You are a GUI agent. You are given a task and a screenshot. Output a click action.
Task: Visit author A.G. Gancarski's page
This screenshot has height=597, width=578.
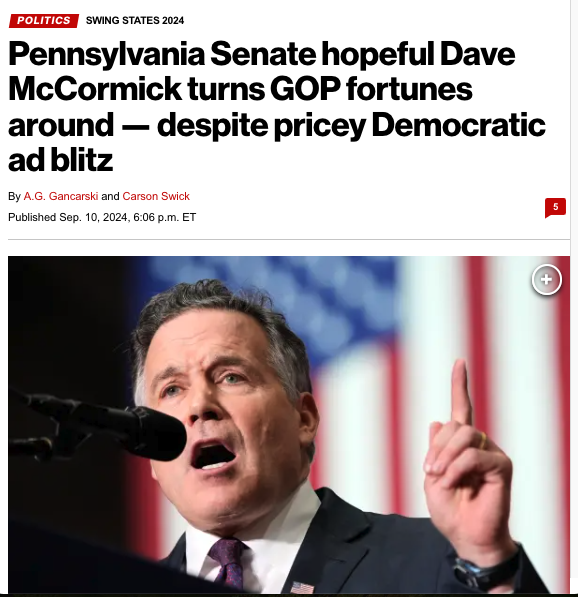[x=61, y=196]
